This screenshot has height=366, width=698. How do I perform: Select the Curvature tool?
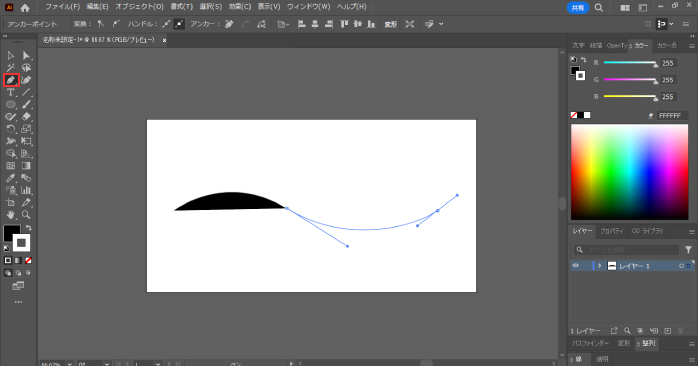tap(26, 80)
